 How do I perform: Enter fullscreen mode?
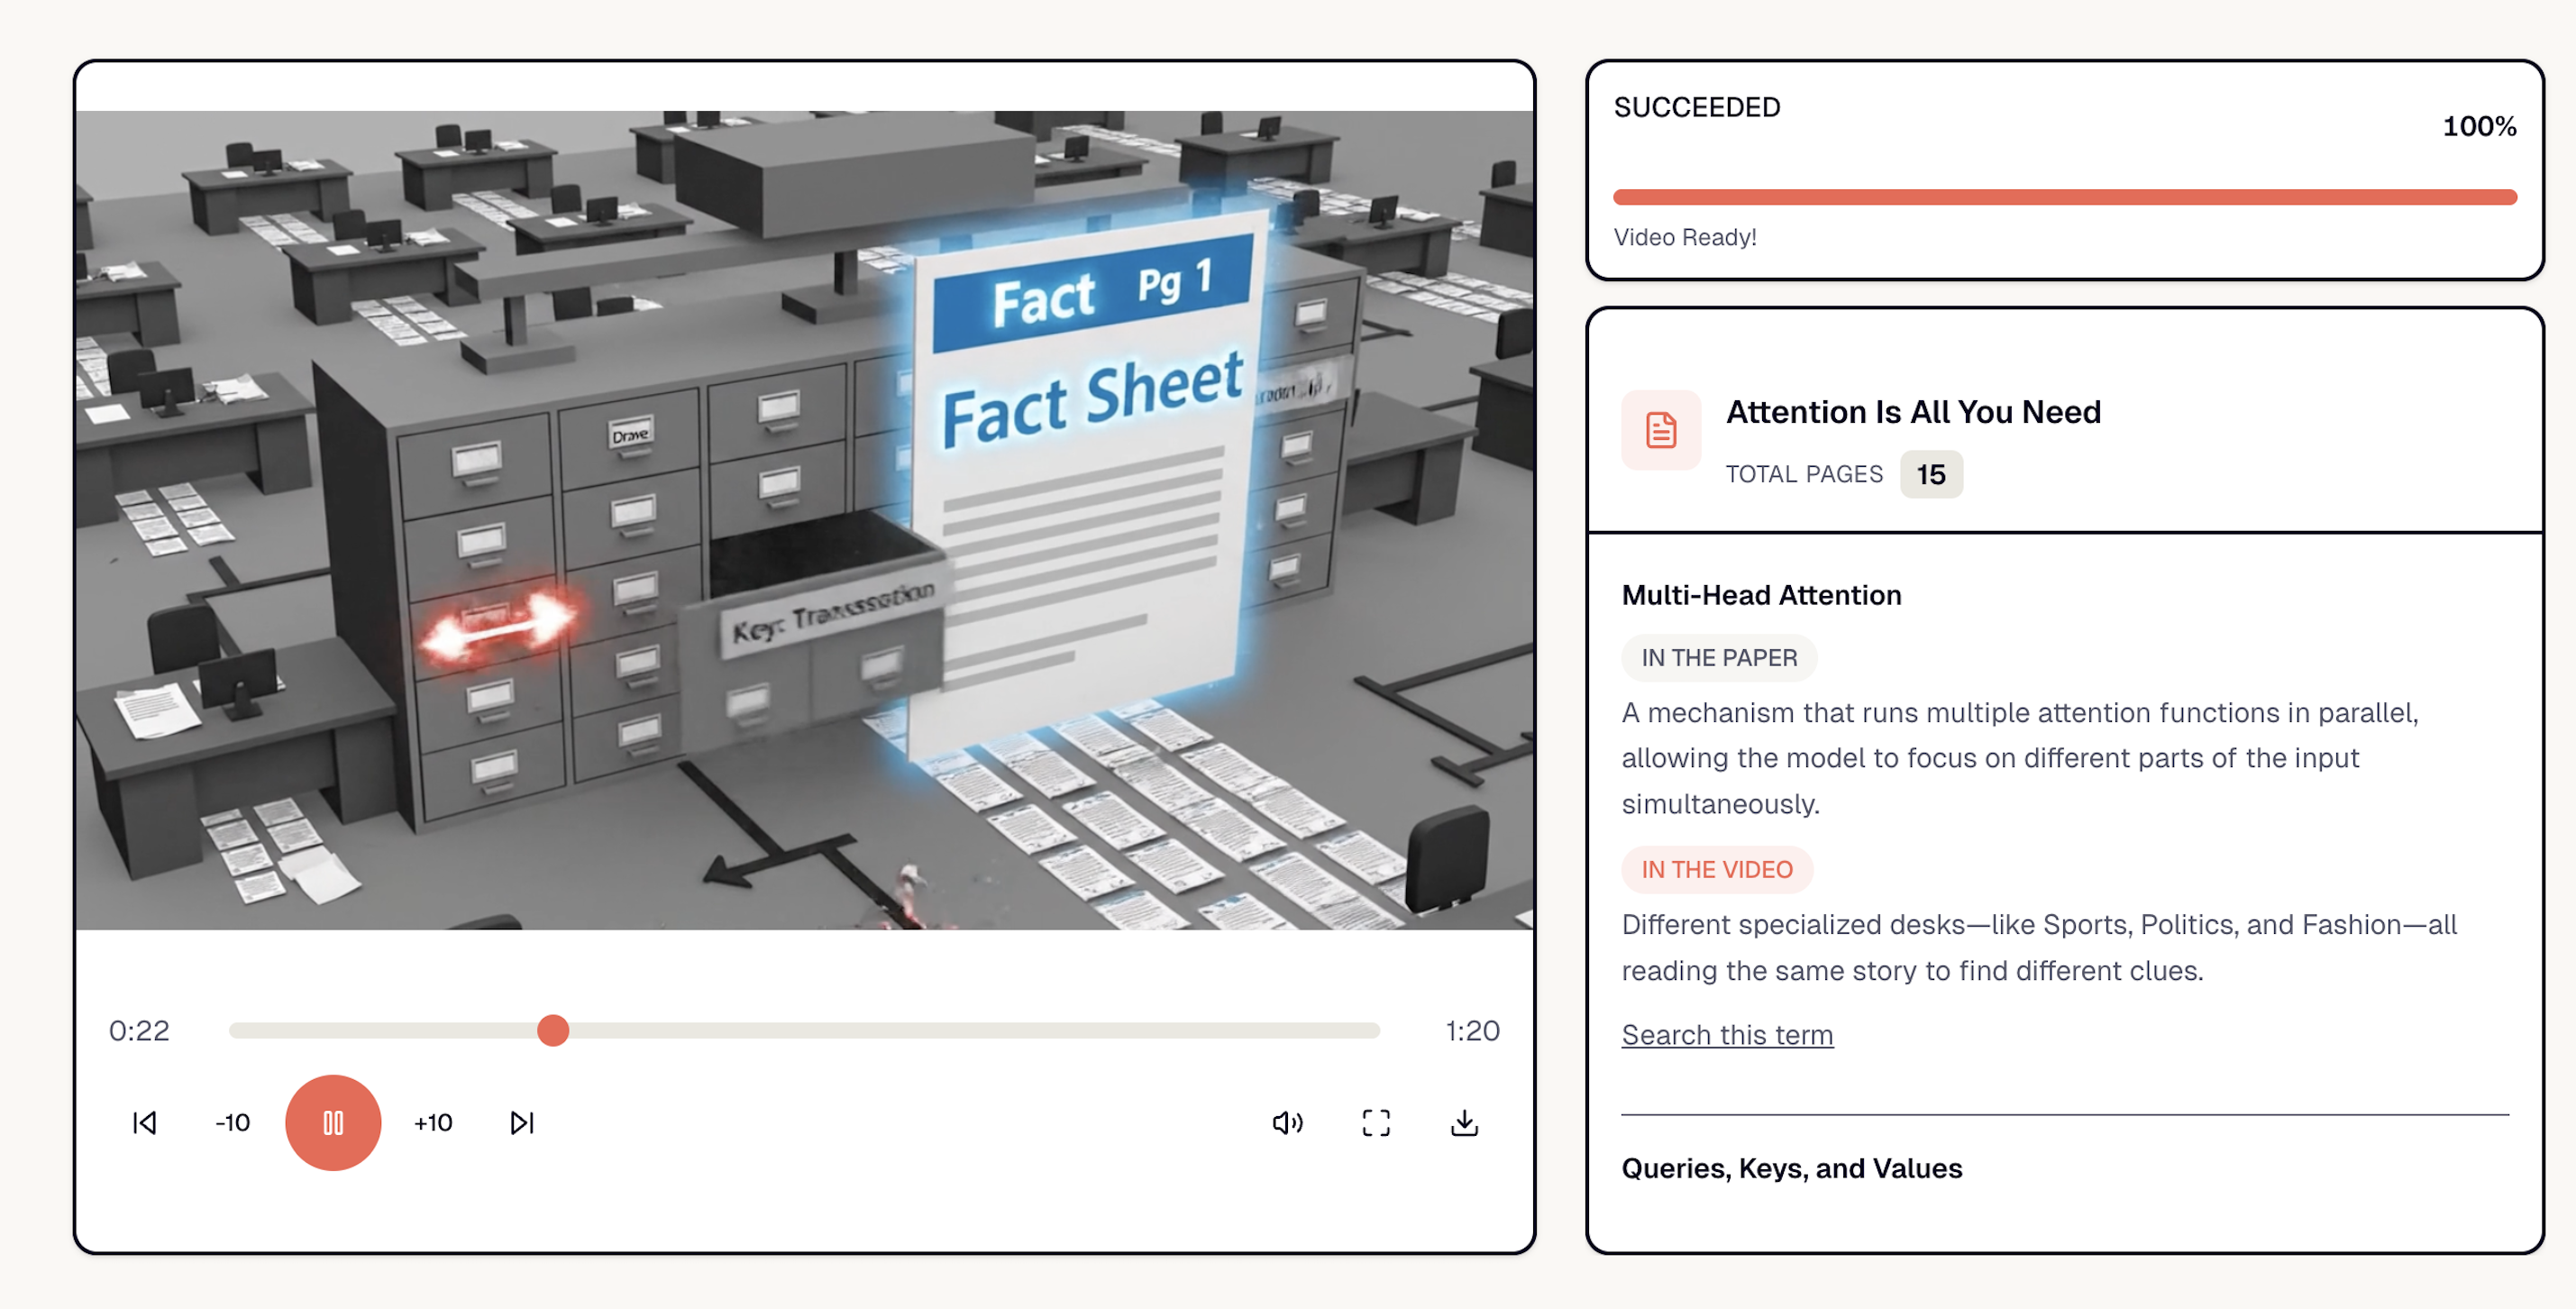[x=1376, y=1122]
